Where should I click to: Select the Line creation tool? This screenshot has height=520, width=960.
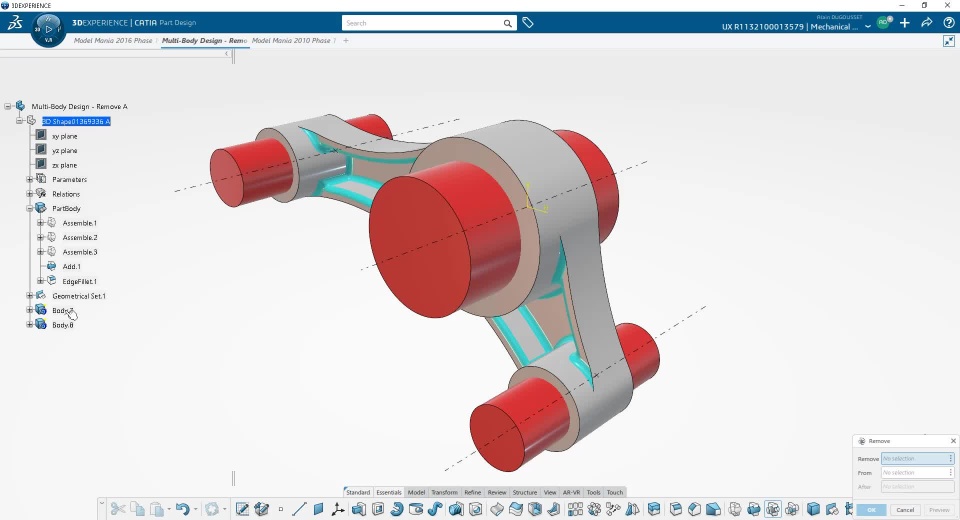(x=299, y=509)
